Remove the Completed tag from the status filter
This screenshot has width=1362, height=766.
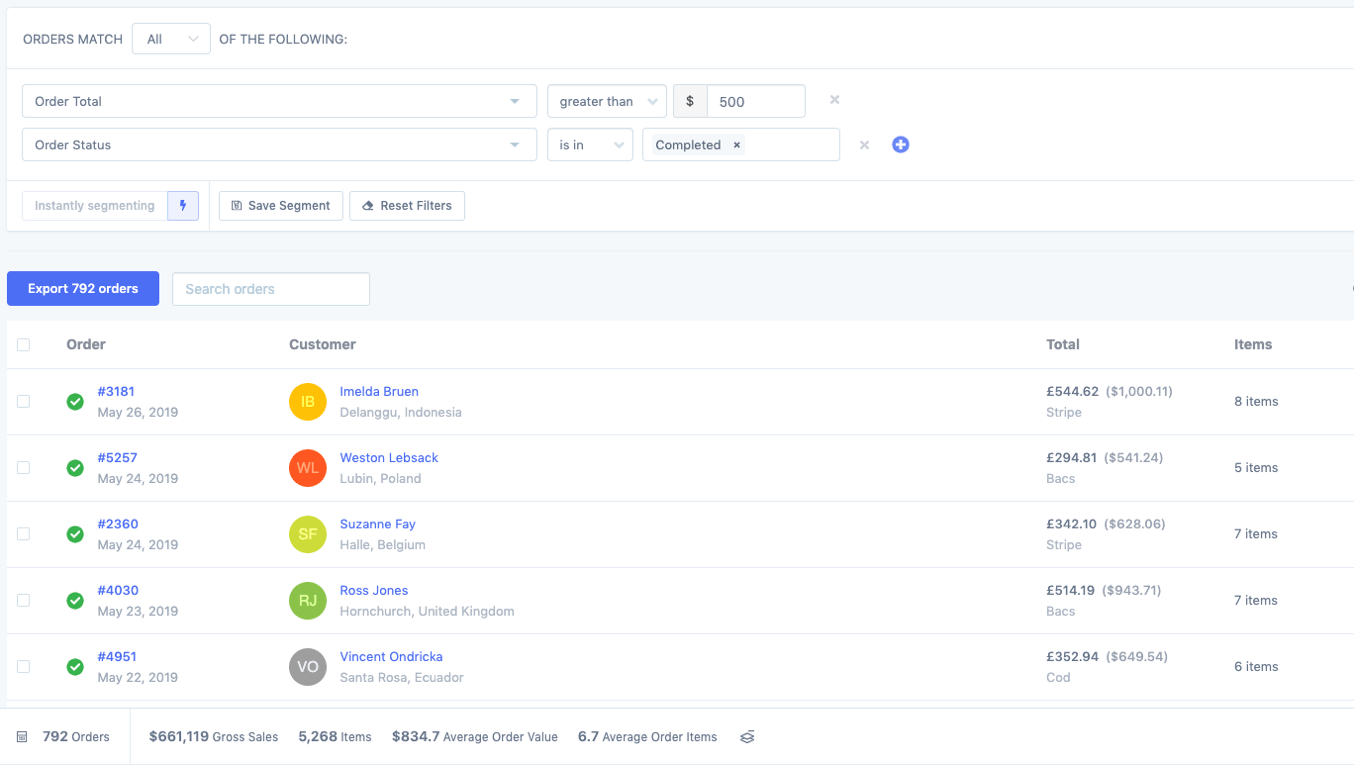(x=736, y=144)
